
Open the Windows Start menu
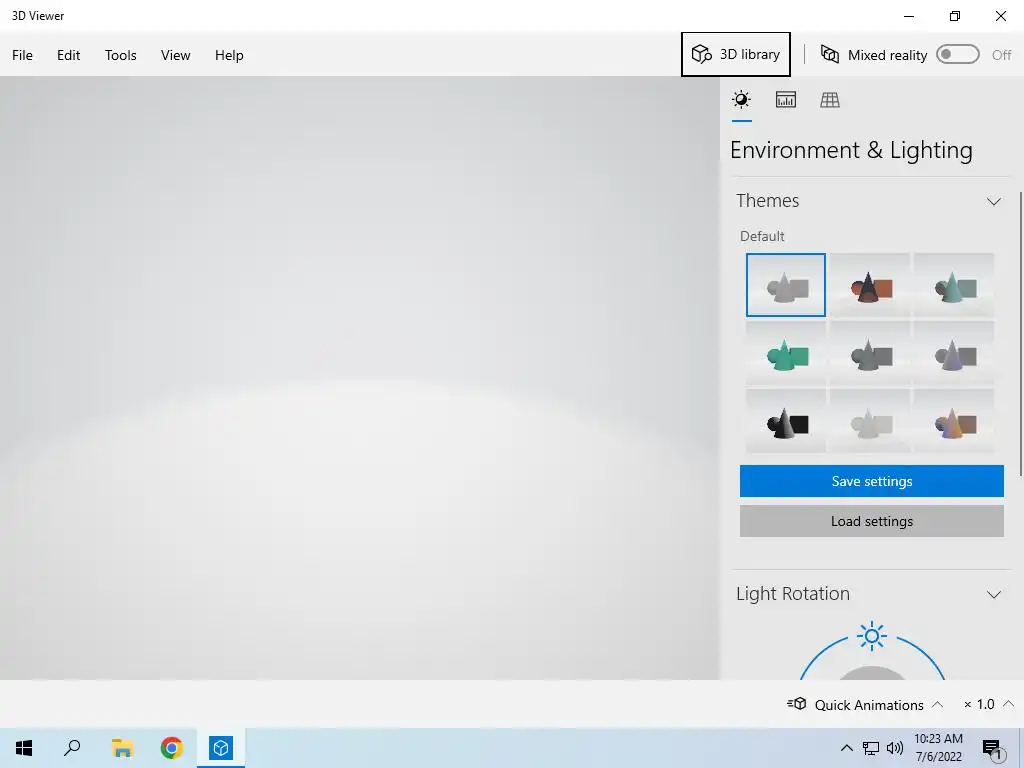(x=24, y=748)
